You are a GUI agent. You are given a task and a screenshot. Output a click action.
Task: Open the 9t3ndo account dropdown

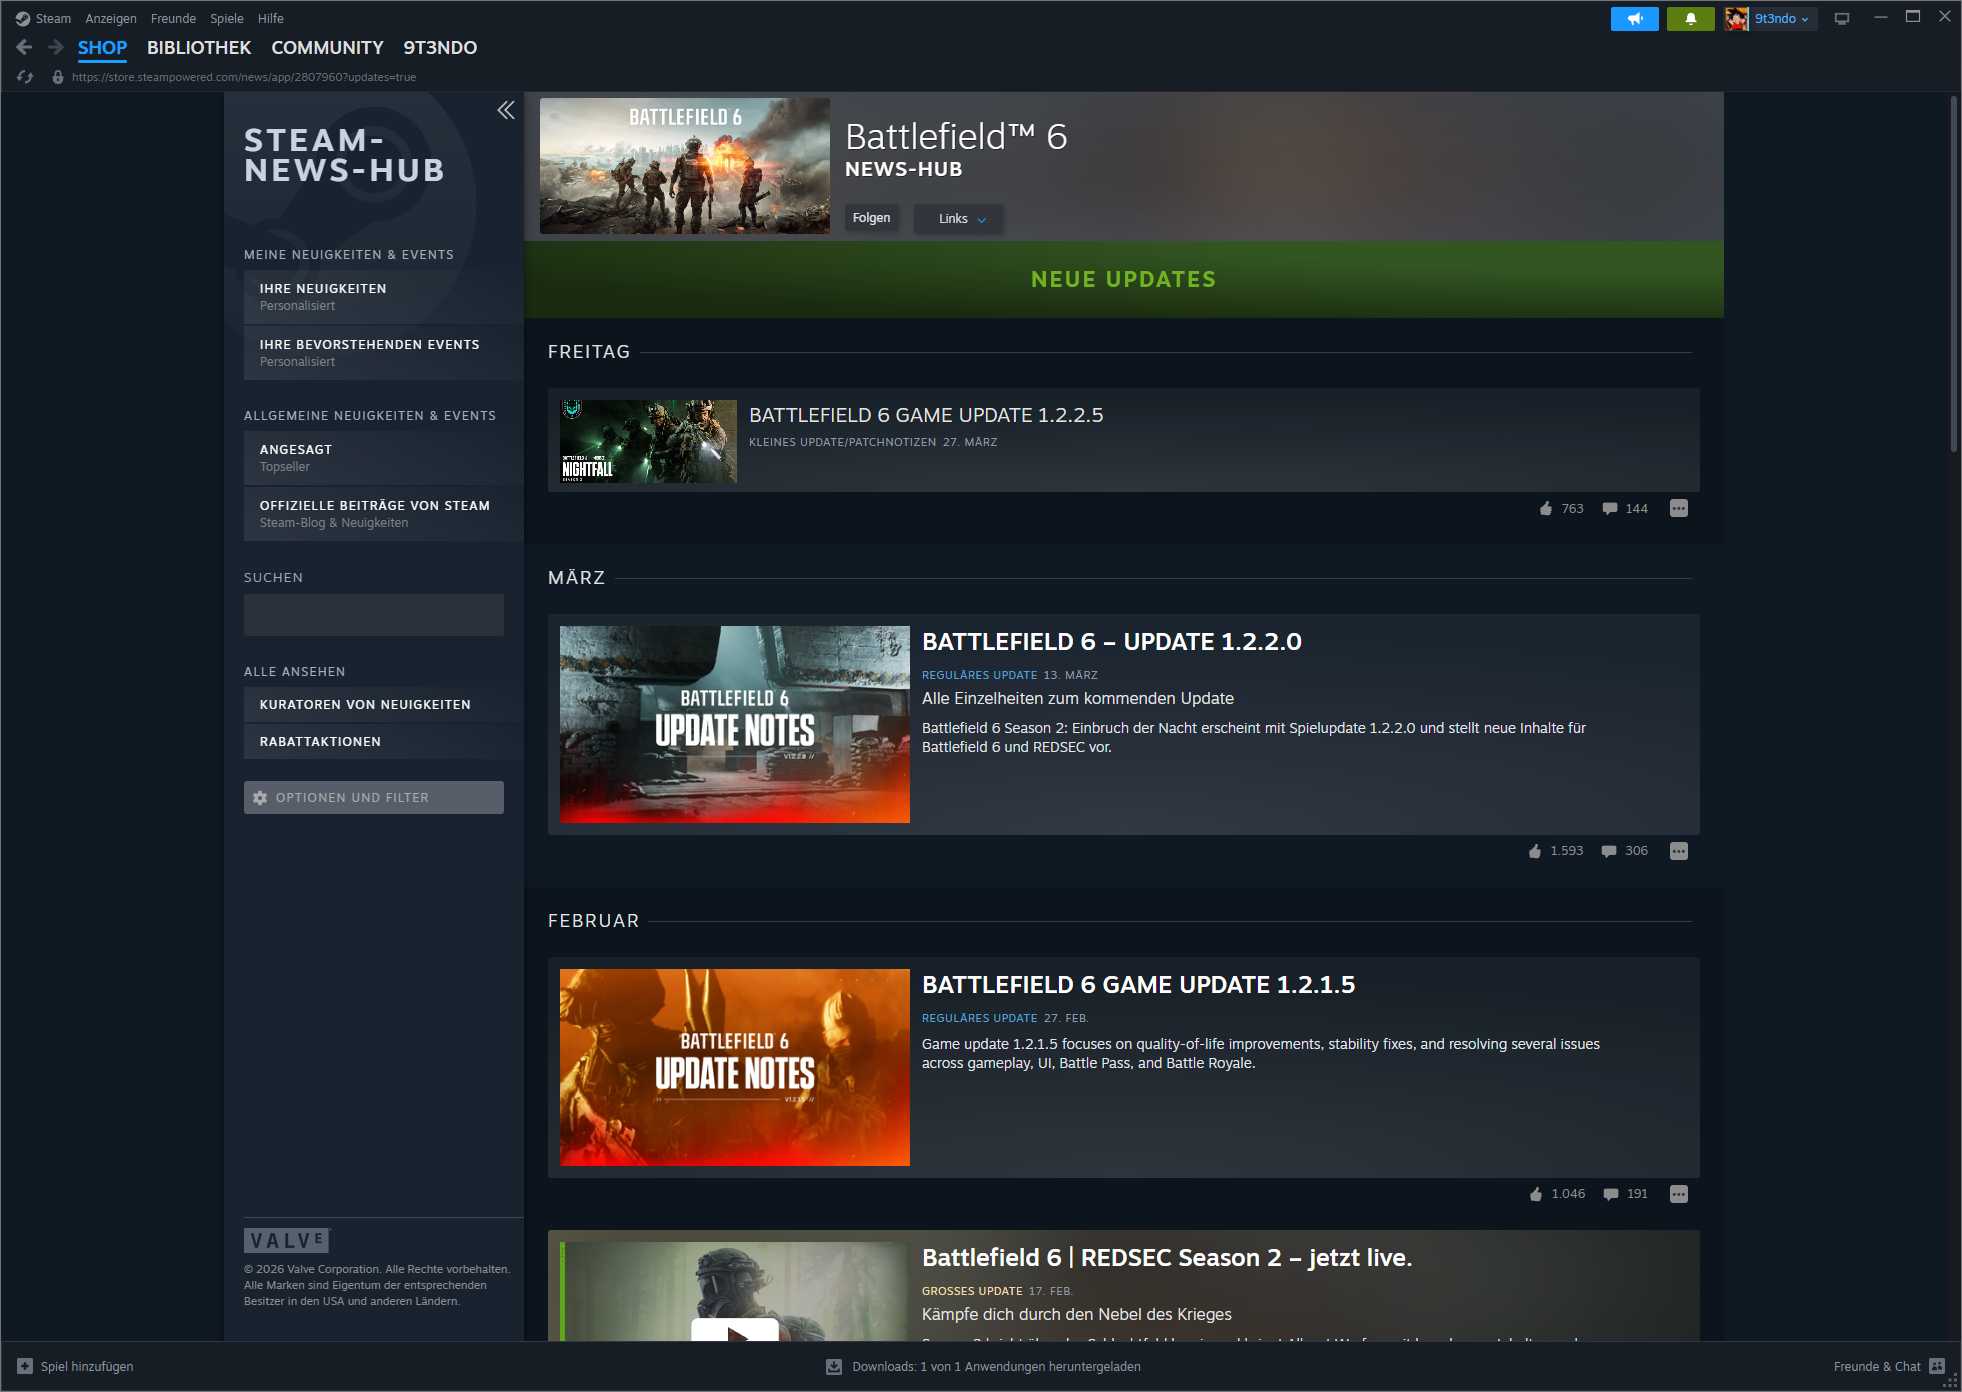[x=1781, y=19]
